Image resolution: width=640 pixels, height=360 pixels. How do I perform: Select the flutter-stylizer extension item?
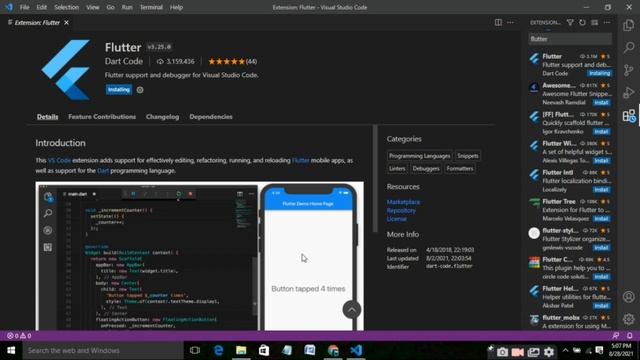coord(570,239)
